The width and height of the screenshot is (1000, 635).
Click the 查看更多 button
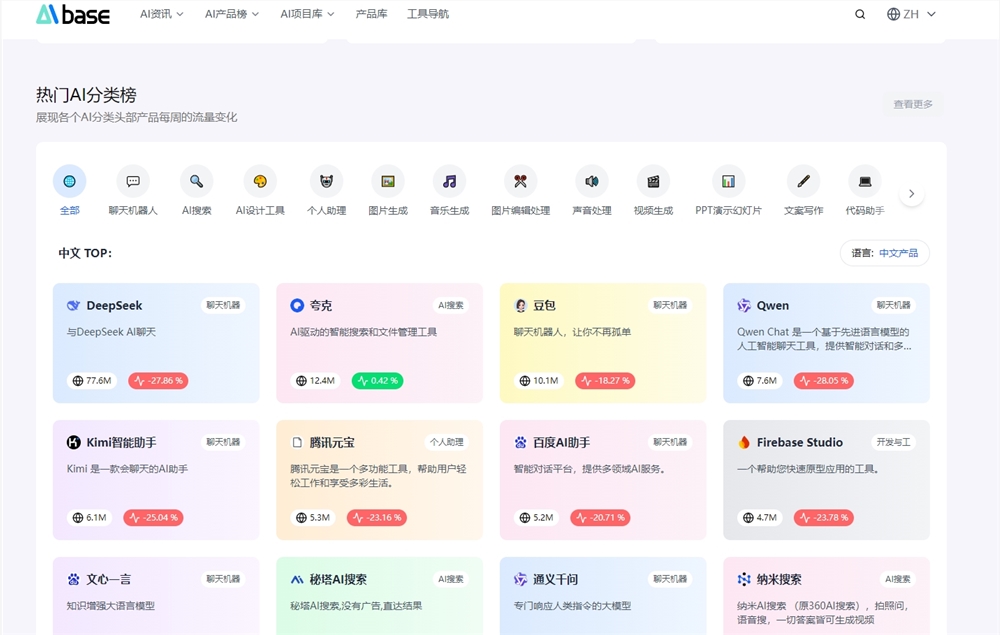[x=913, y=103]
